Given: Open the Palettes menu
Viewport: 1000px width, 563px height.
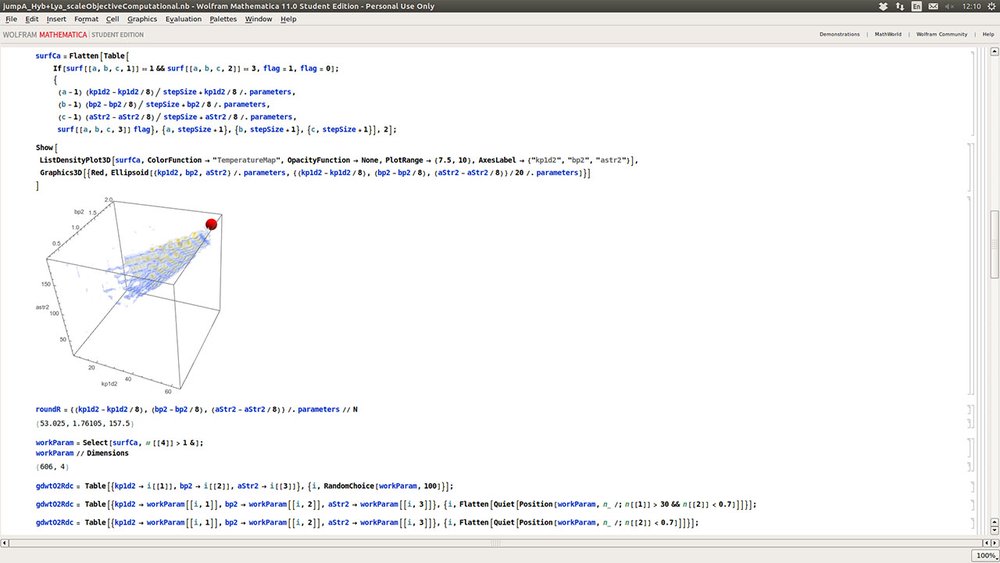Looking at the screenshot, I should [223, 19].
